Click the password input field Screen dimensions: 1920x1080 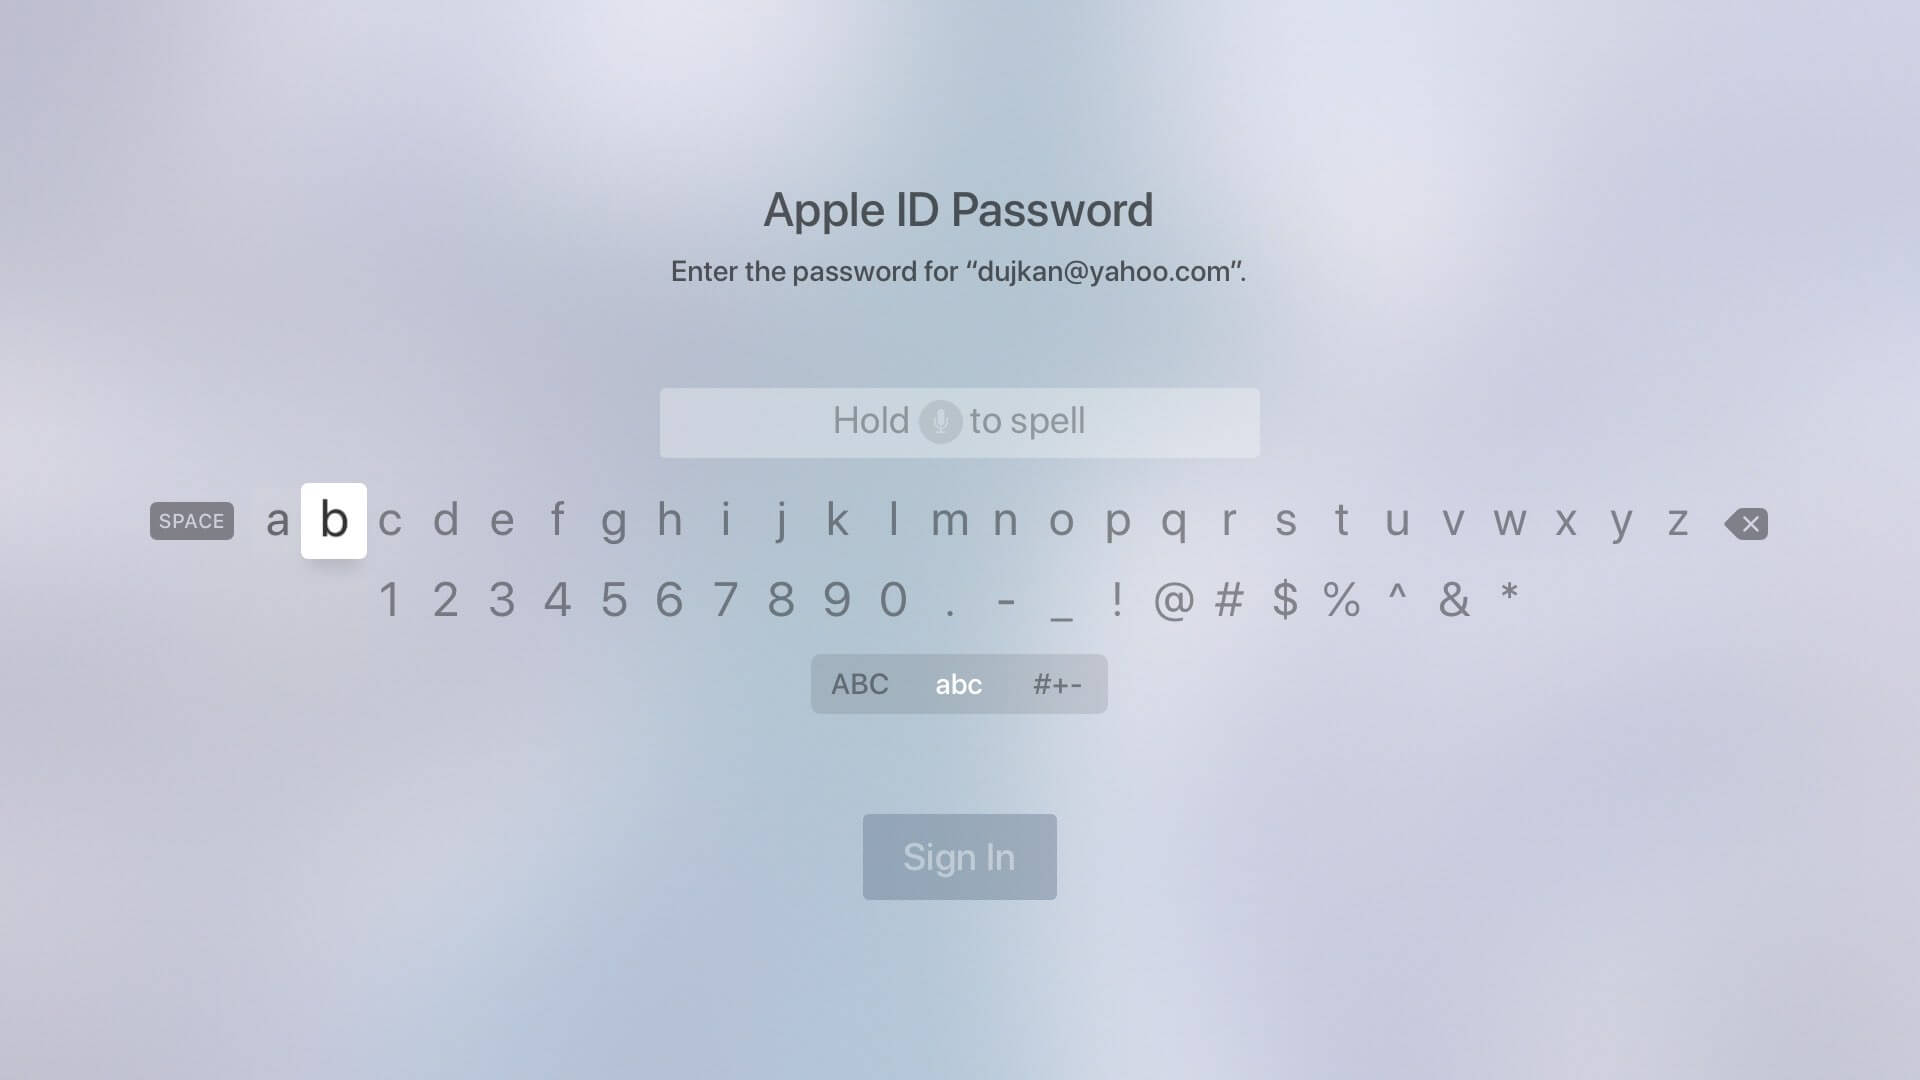point(959,421)
